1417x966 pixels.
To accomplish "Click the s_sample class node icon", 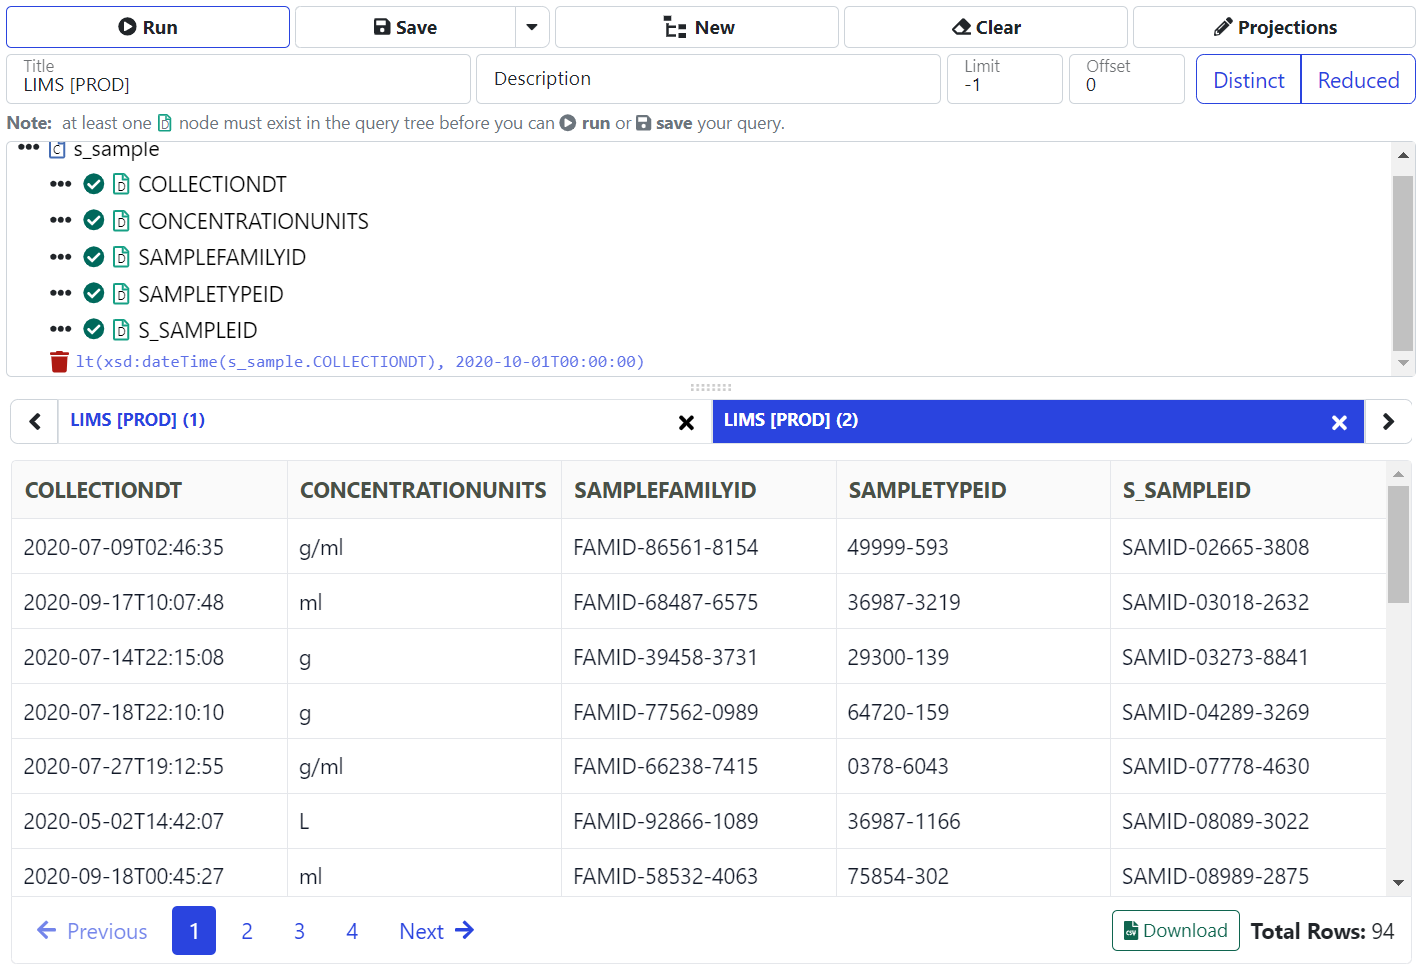I will pyautogui.click(x=57, y=150).
